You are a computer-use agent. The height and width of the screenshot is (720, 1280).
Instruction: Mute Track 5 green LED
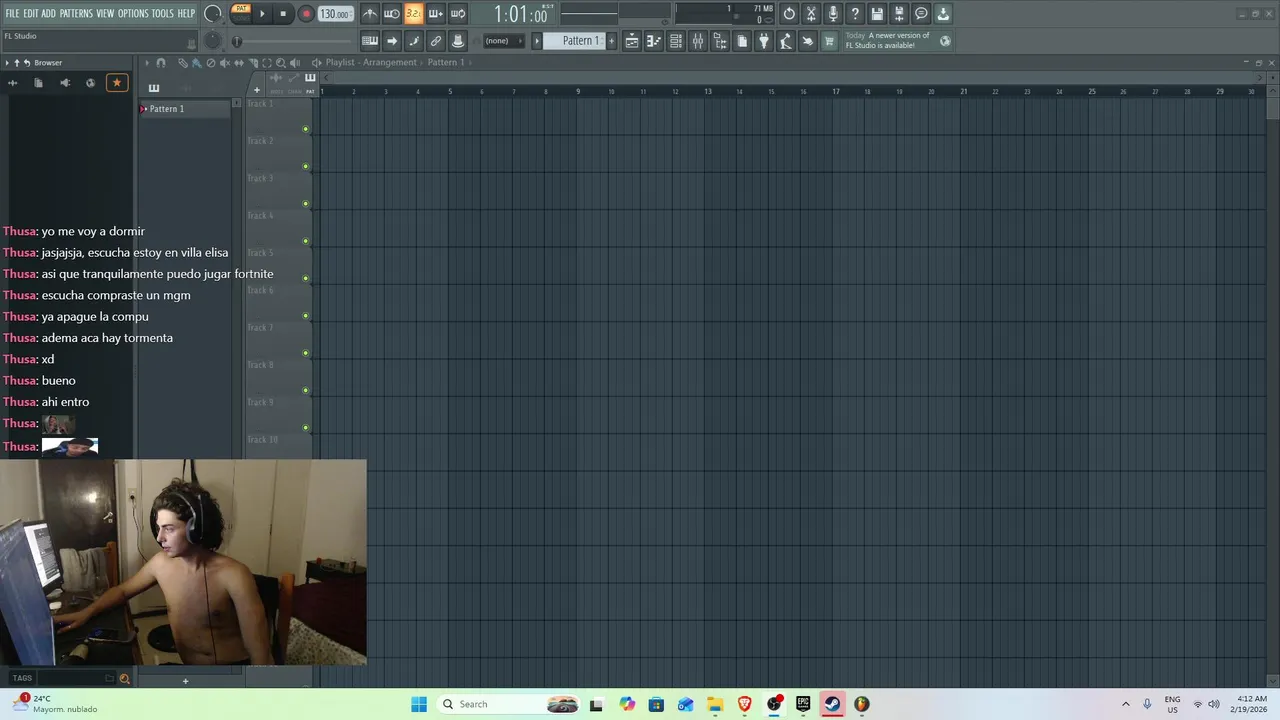pyautogui.click(x=306, y=278)
